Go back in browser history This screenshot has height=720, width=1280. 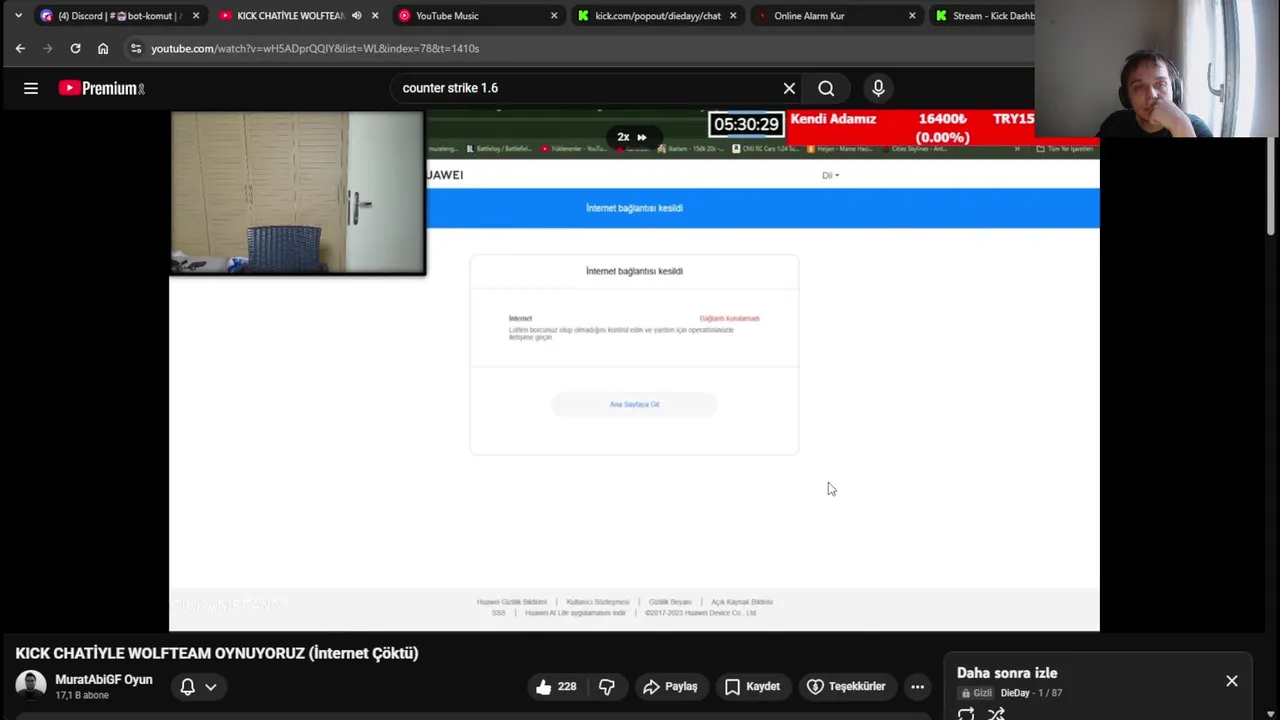[x=20, y=48]
